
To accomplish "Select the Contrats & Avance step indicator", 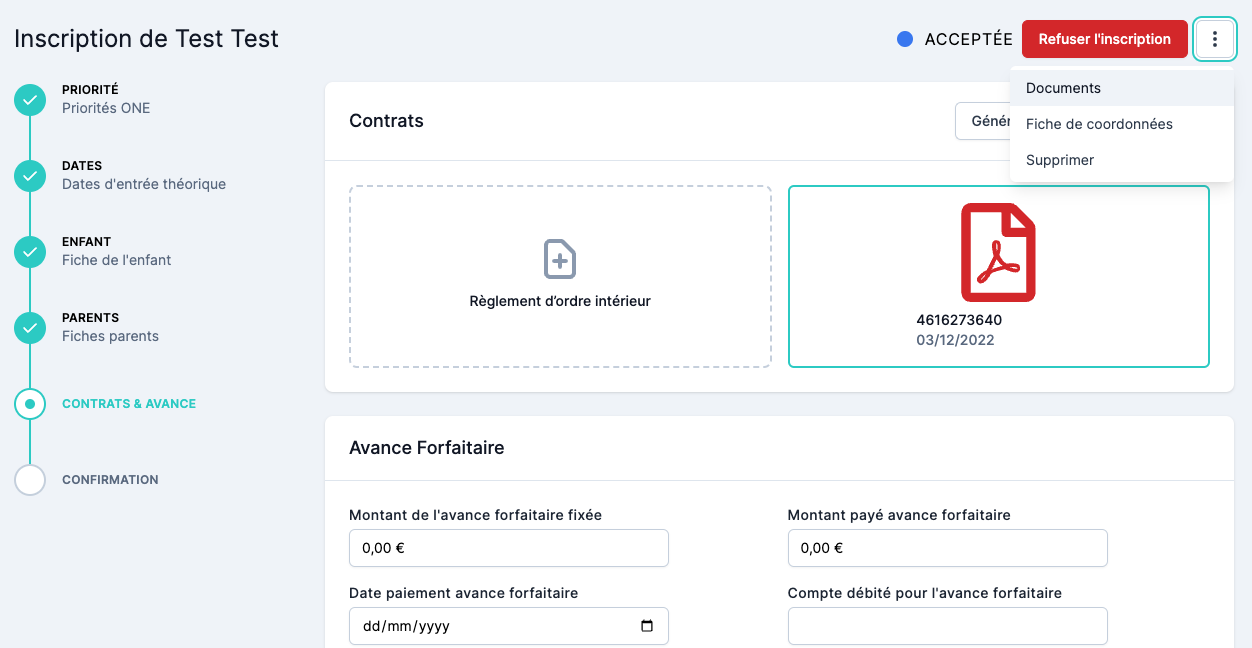I will click(x=30, y=404).
